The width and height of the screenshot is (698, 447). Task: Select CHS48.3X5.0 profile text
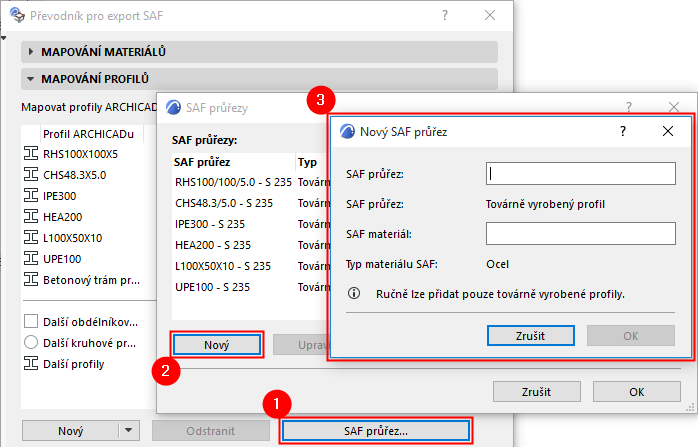[x=74, y=175]
